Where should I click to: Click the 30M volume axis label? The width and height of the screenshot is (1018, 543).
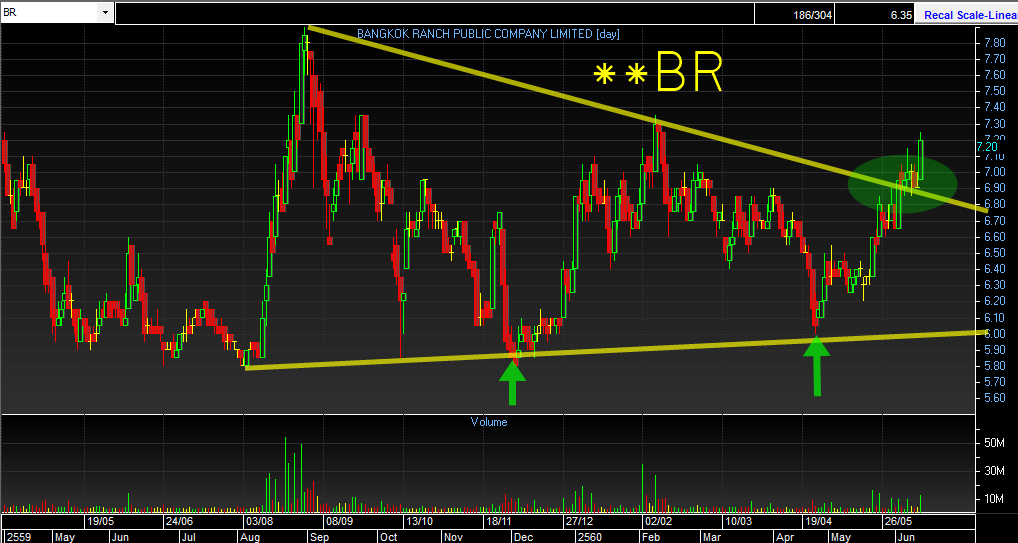click(995, 471)
